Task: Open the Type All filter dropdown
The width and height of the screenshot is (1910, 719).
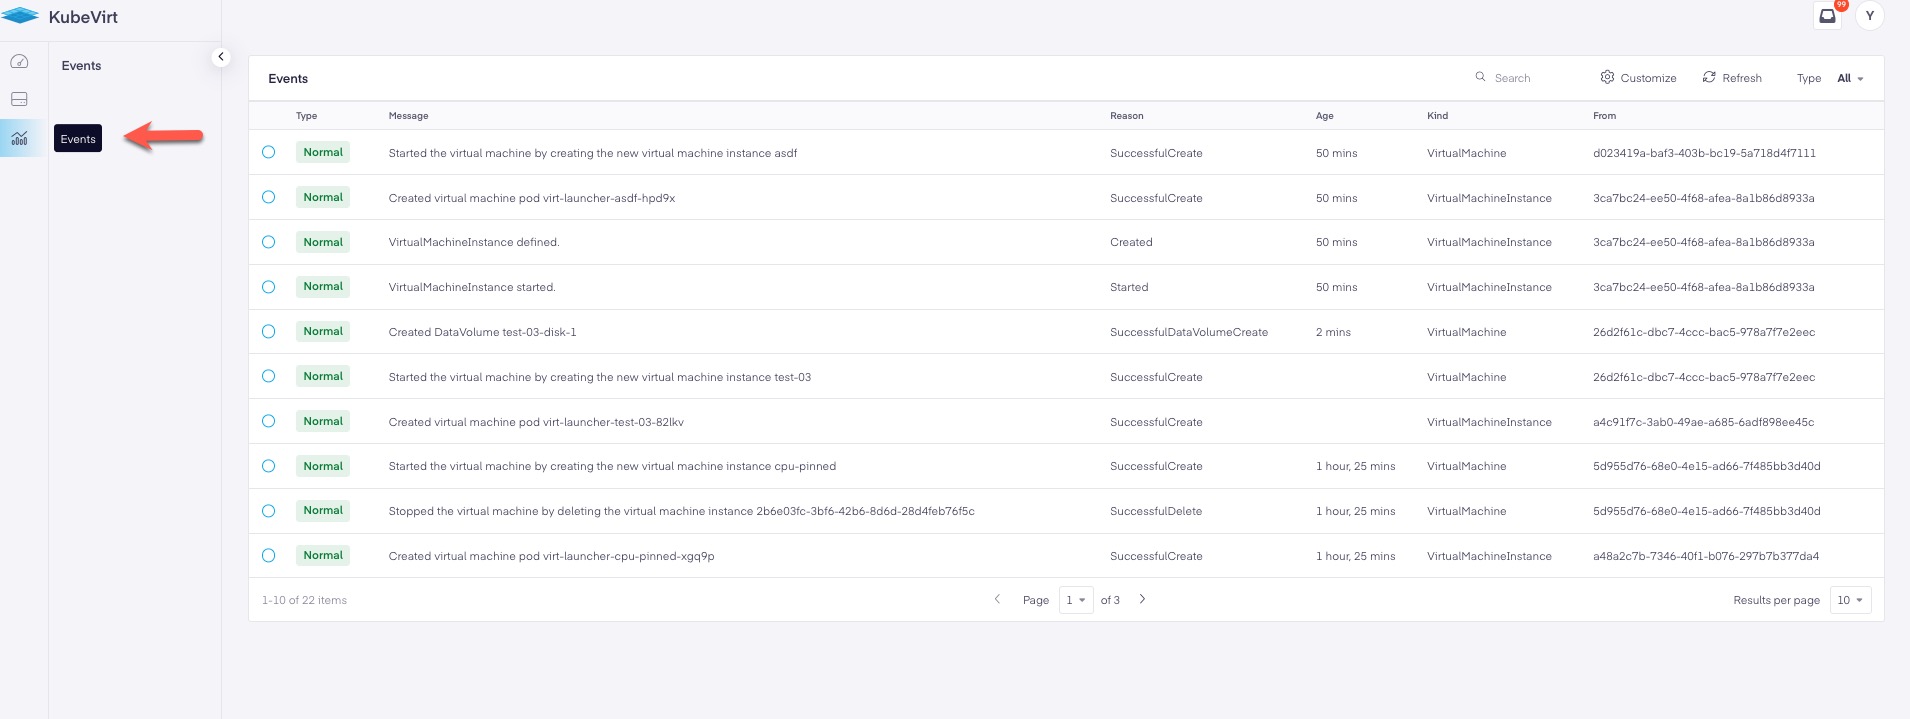Action: click(1850, 78)
